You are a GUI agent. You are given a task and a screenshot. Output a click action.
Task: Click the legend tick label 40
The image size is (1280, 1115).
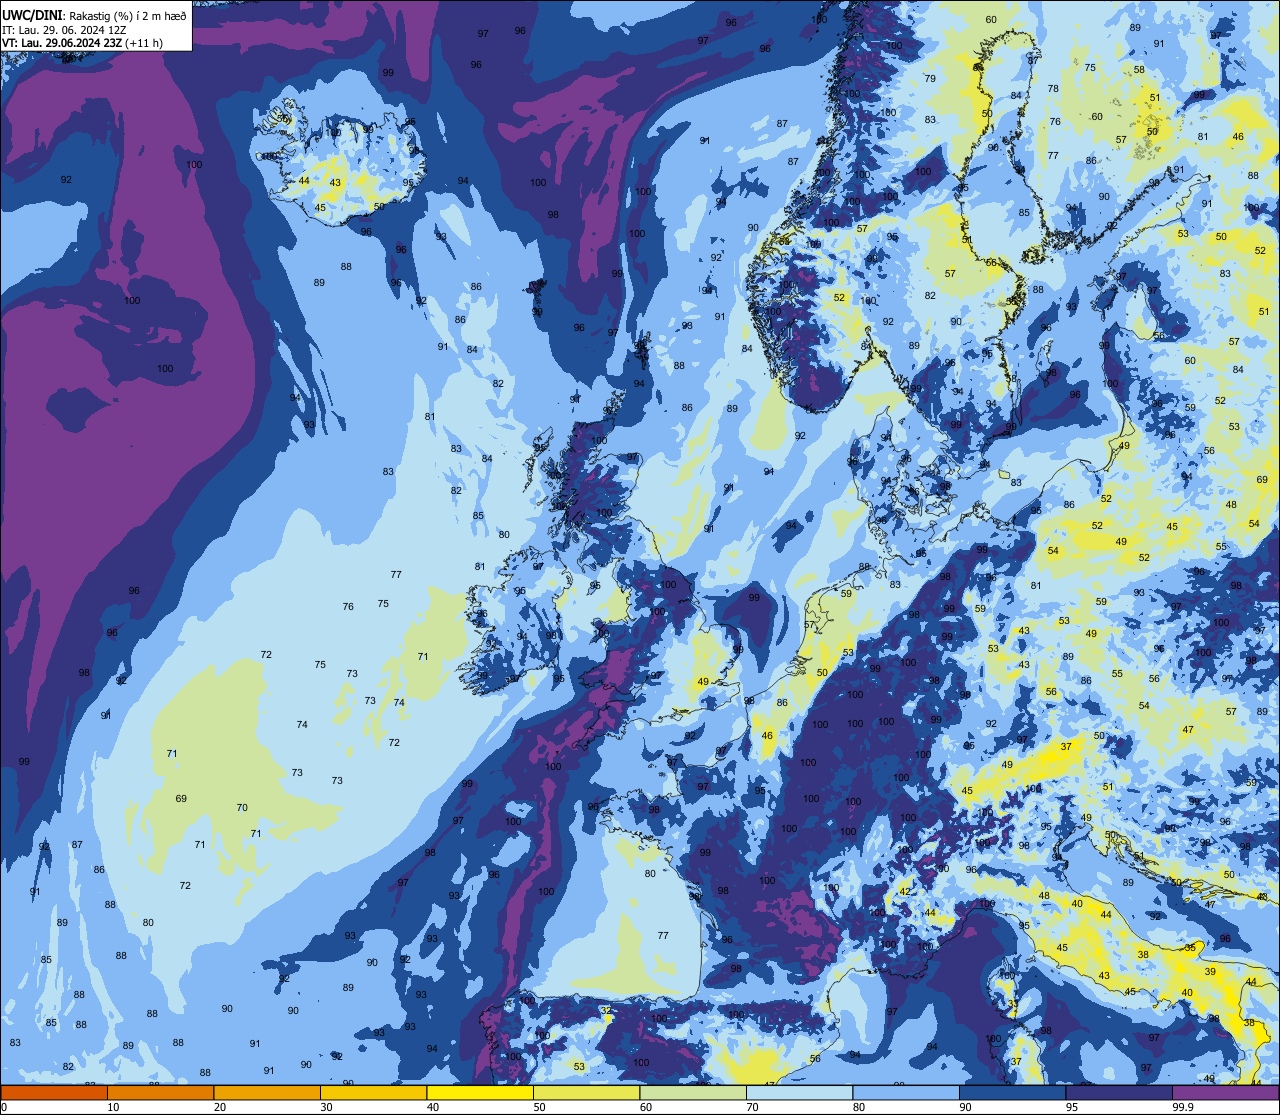433,1107
